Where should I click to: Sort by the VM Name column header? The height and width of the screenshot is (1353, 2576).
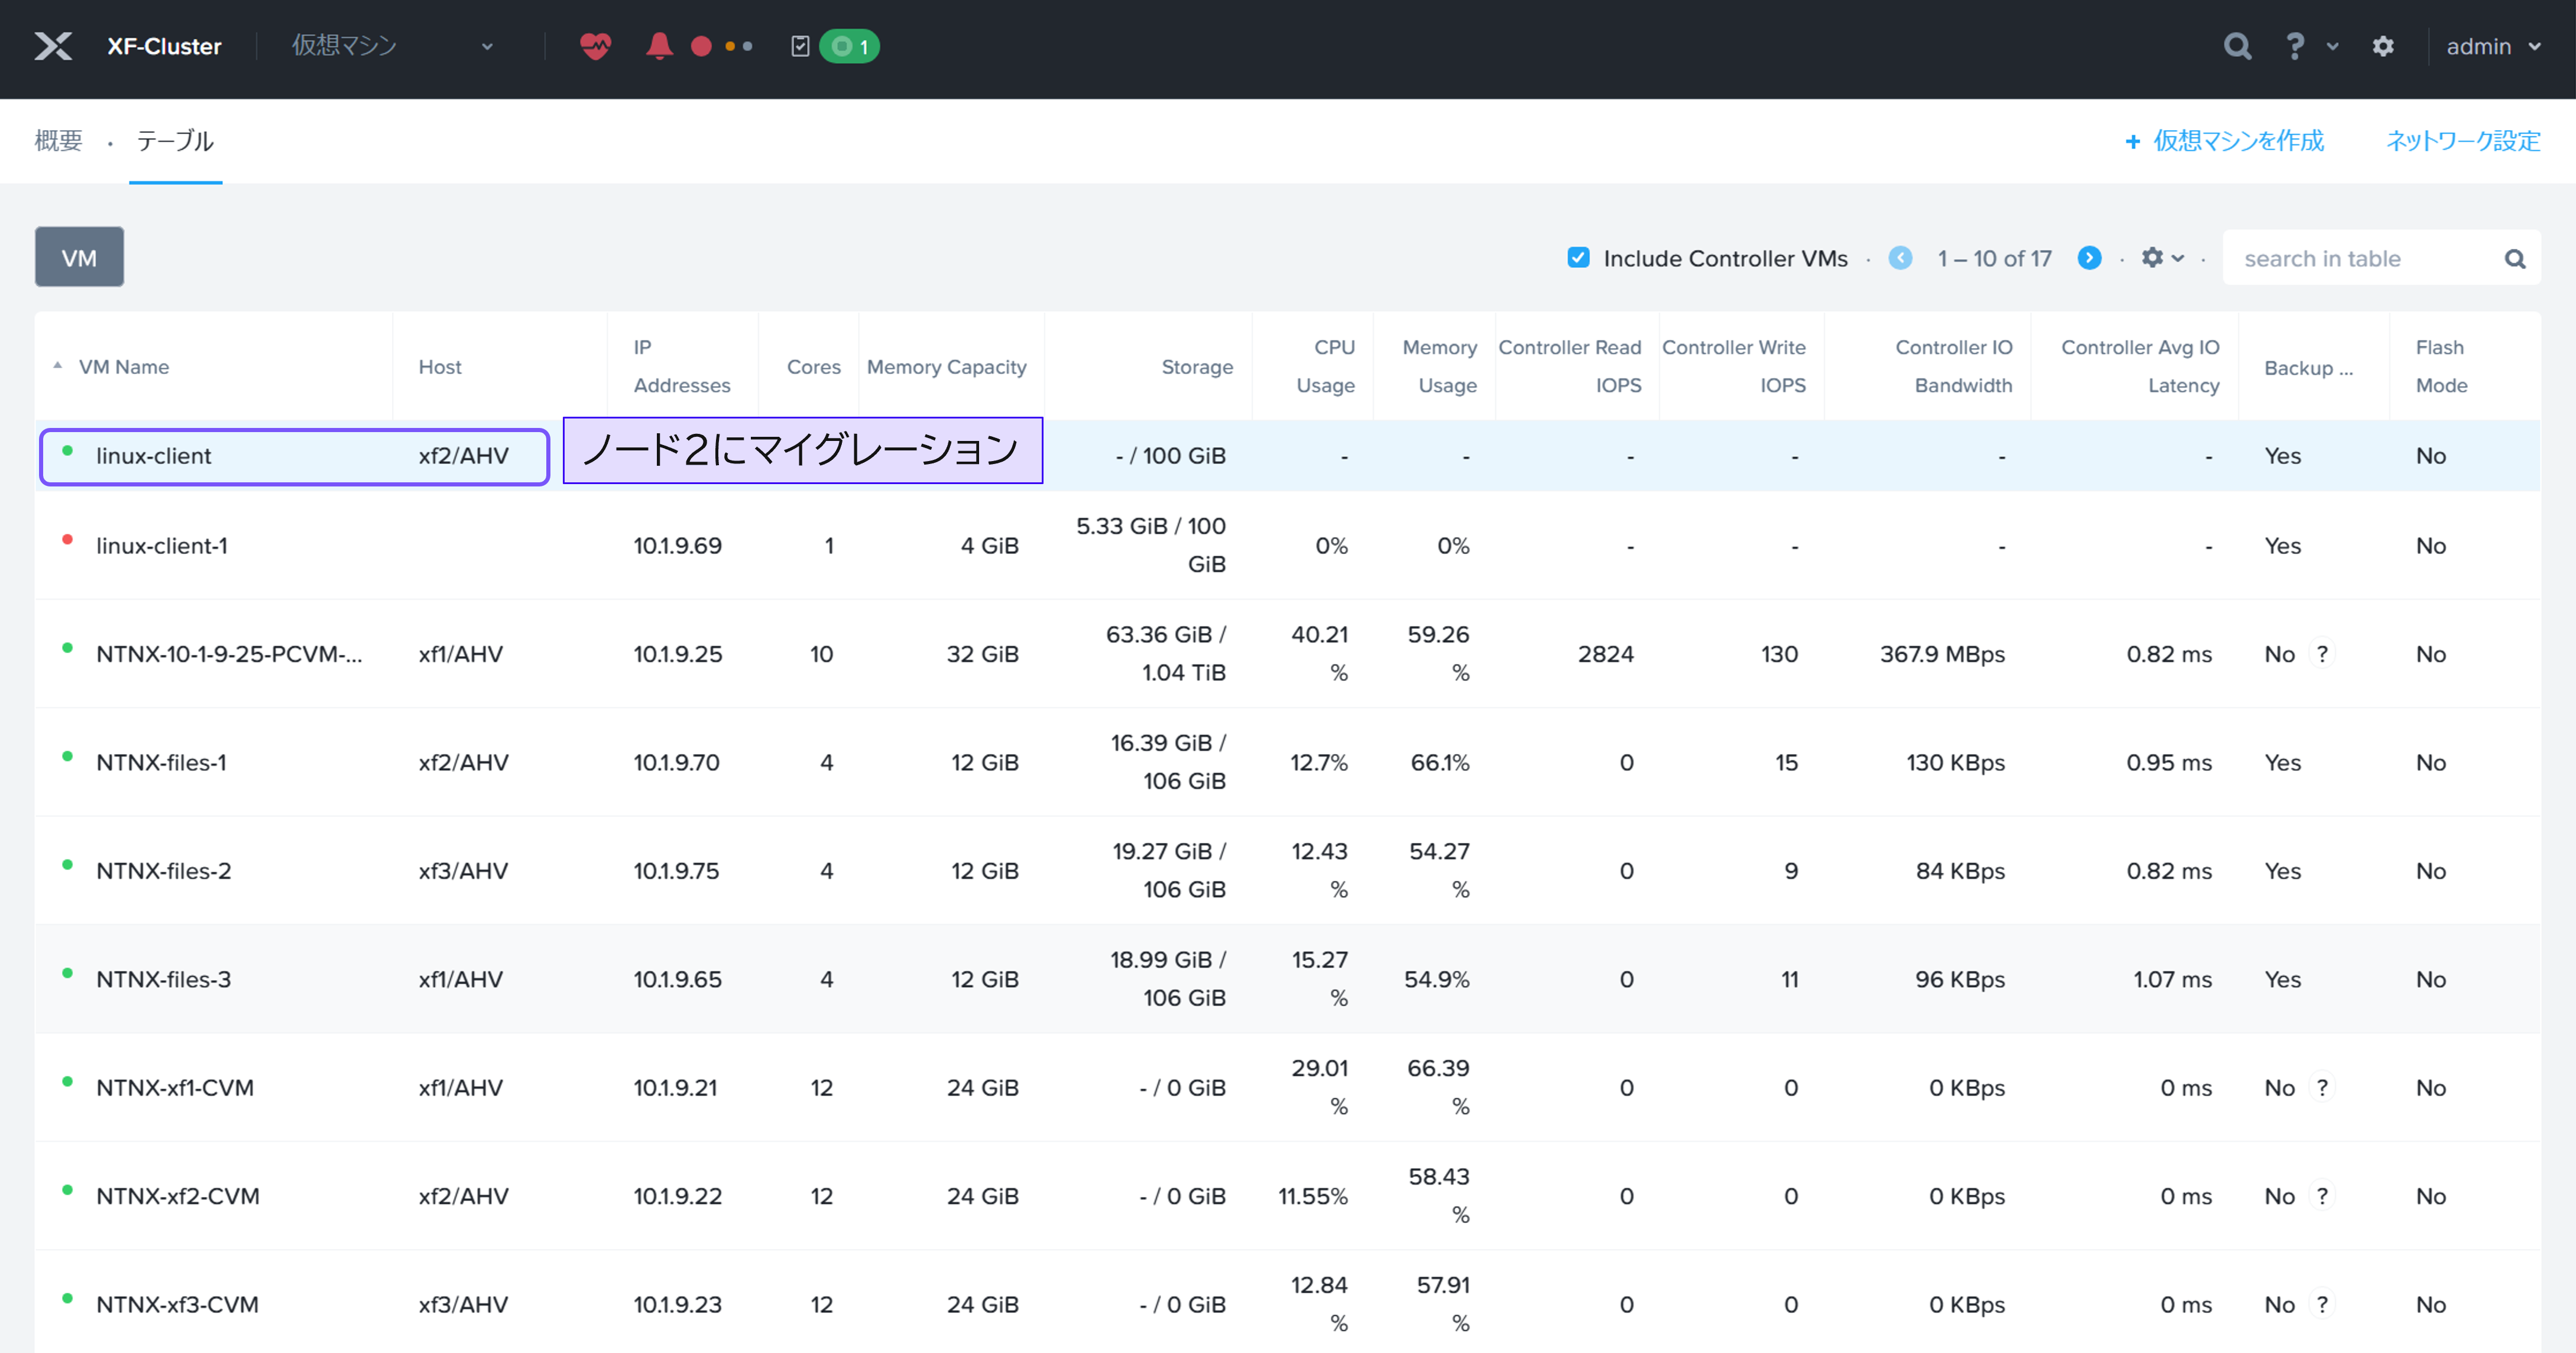coord(124,367)
